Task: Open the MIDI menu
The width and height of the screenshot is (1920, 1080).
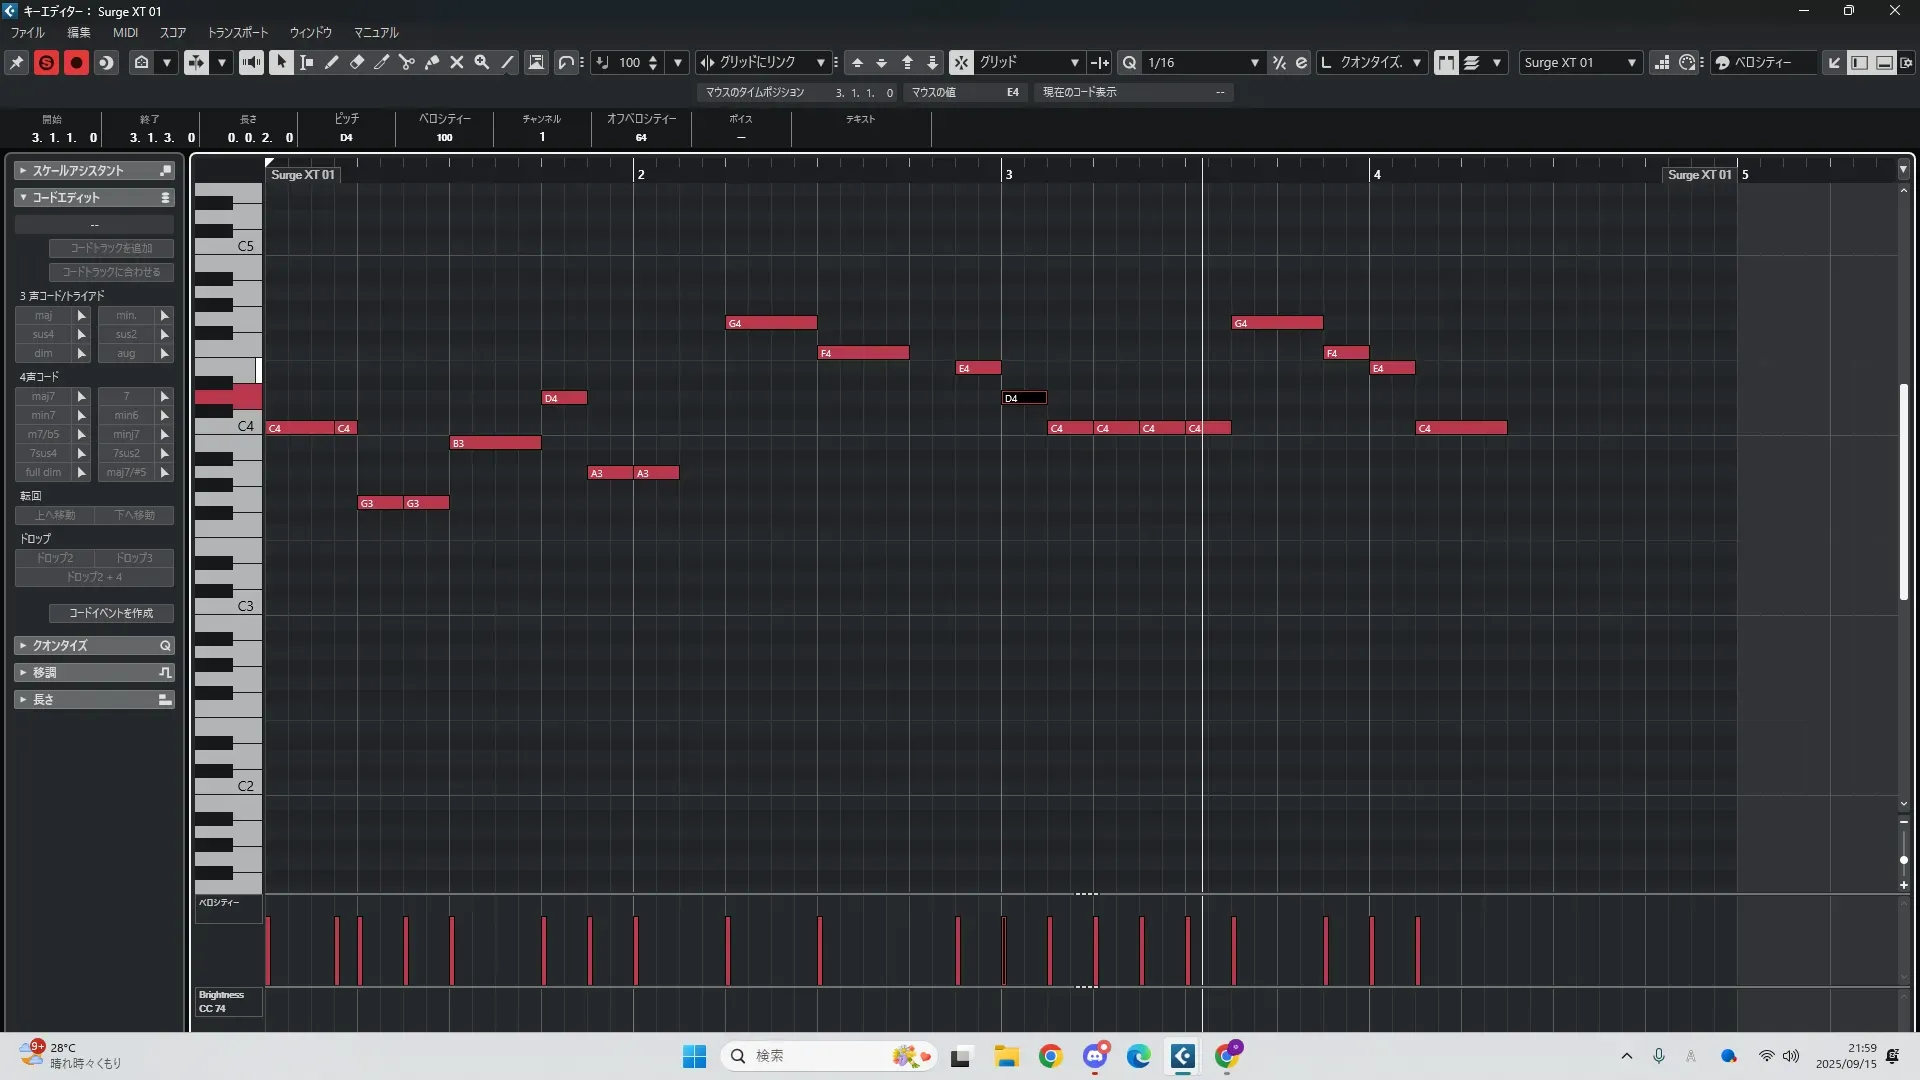Action: tap(125, 32)
